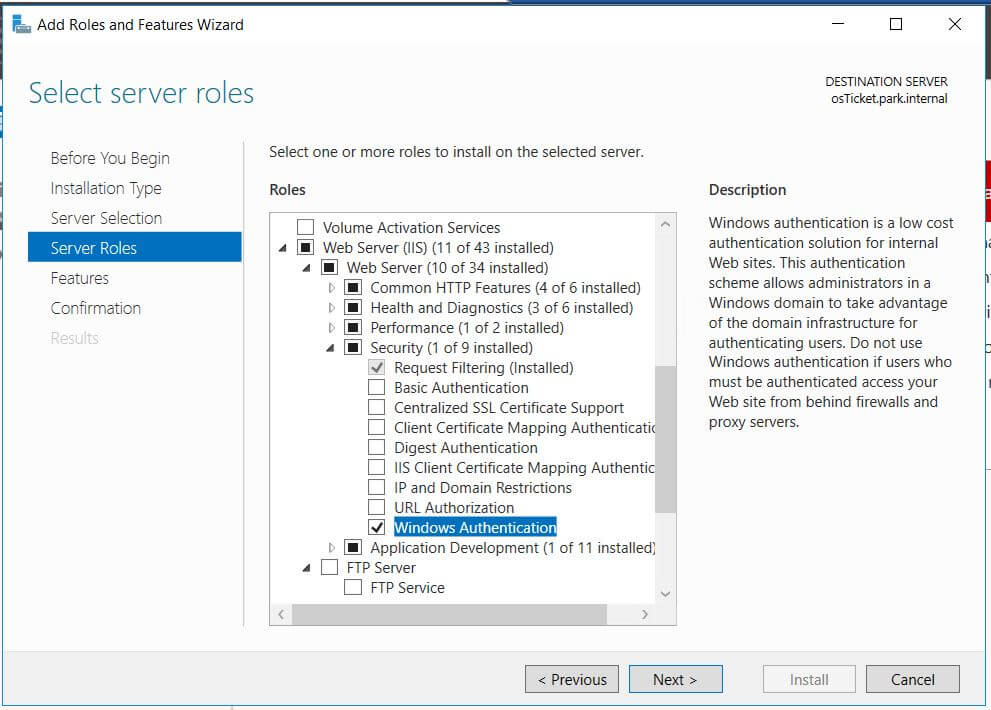991x710 pixels.
Task: Enable IP and Domain Restrictions checkbox
Action: 377,487
